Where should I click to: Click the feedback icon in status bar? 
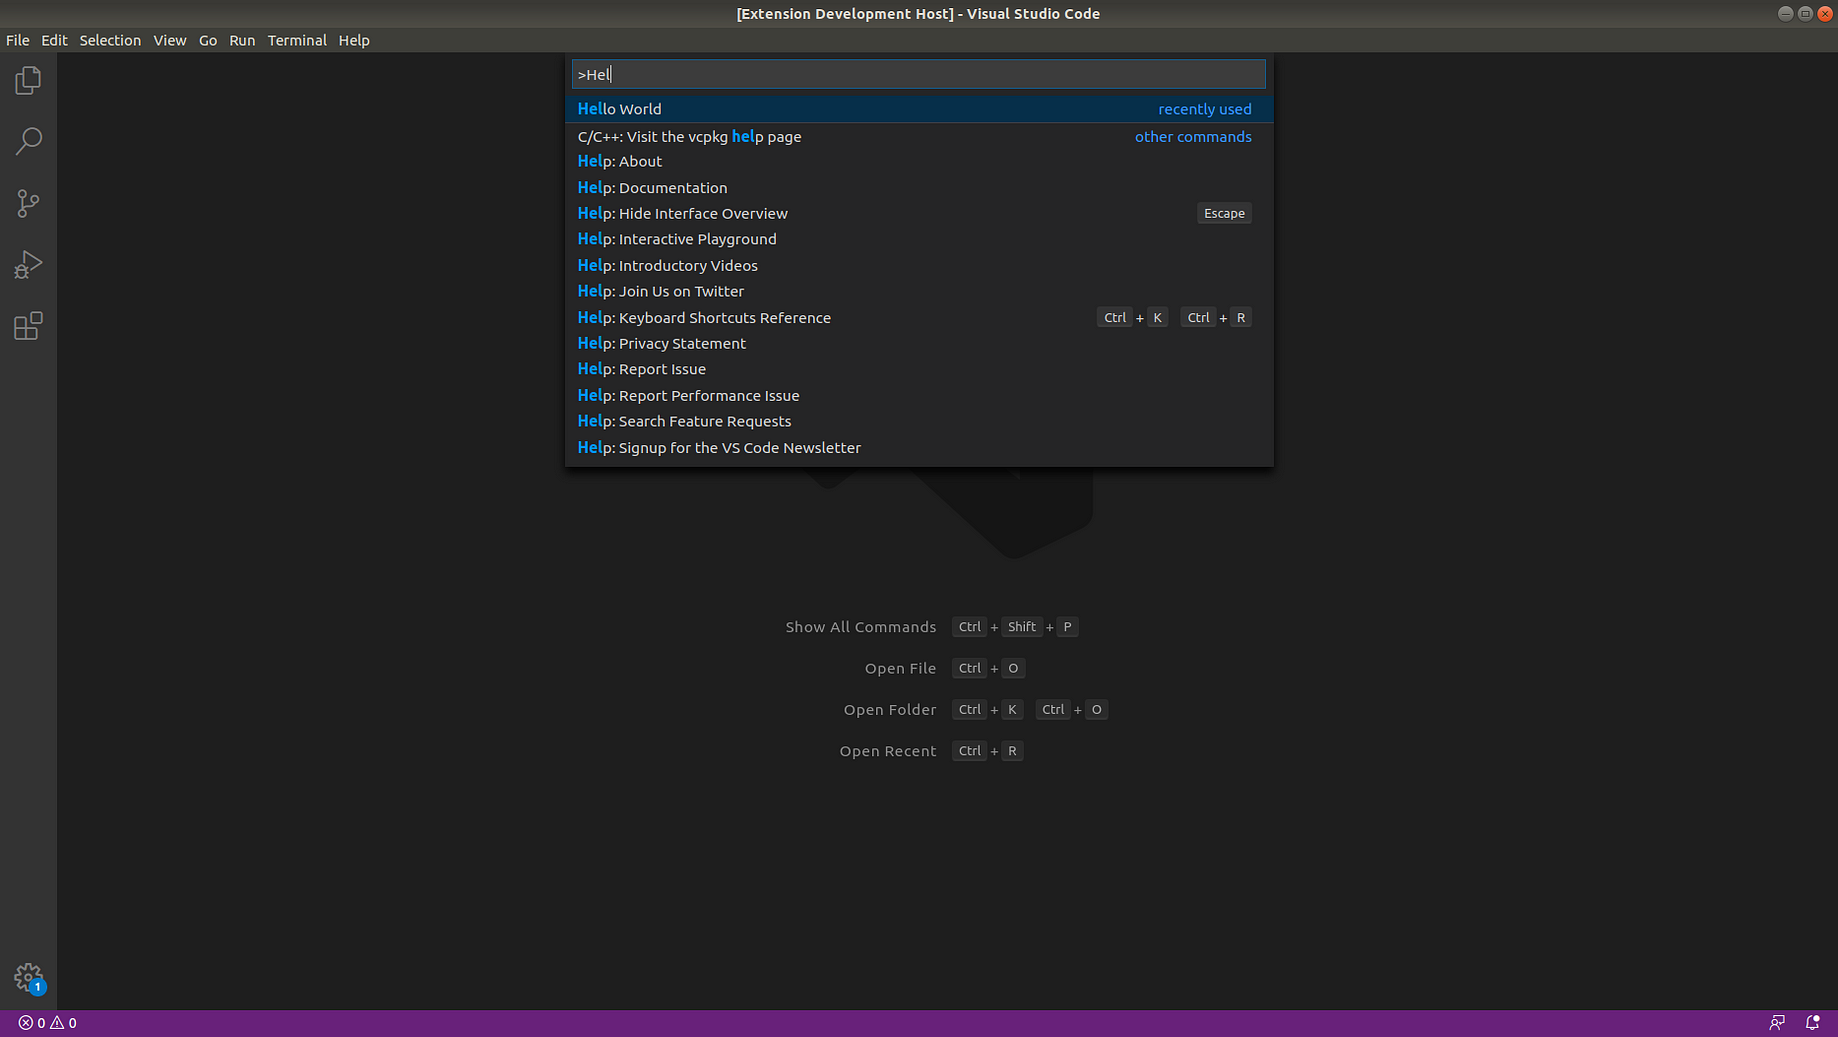1776,1023
